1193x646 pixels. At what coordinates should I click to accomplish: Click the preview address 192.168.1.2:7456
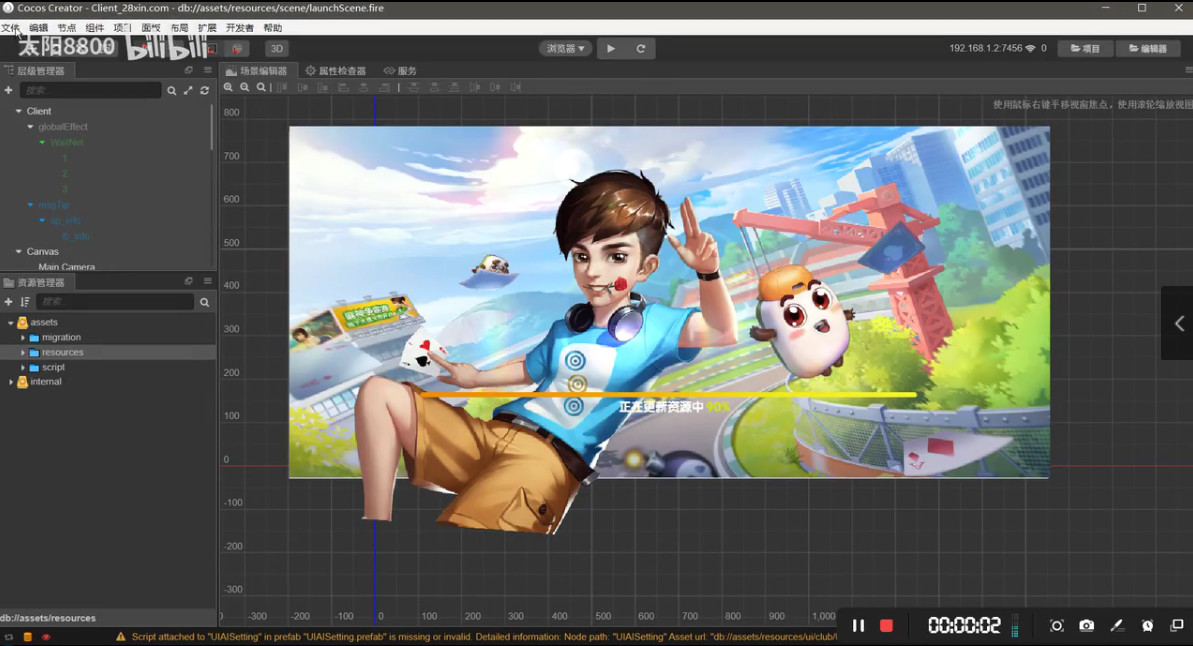(x=985, y=48)
